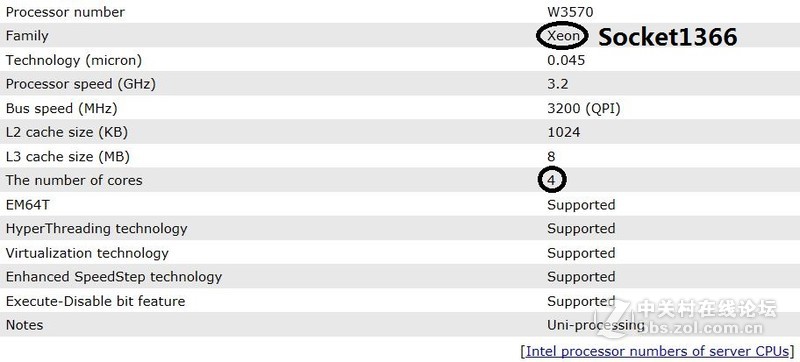Select the 0.045 technology value

point(566,60)
